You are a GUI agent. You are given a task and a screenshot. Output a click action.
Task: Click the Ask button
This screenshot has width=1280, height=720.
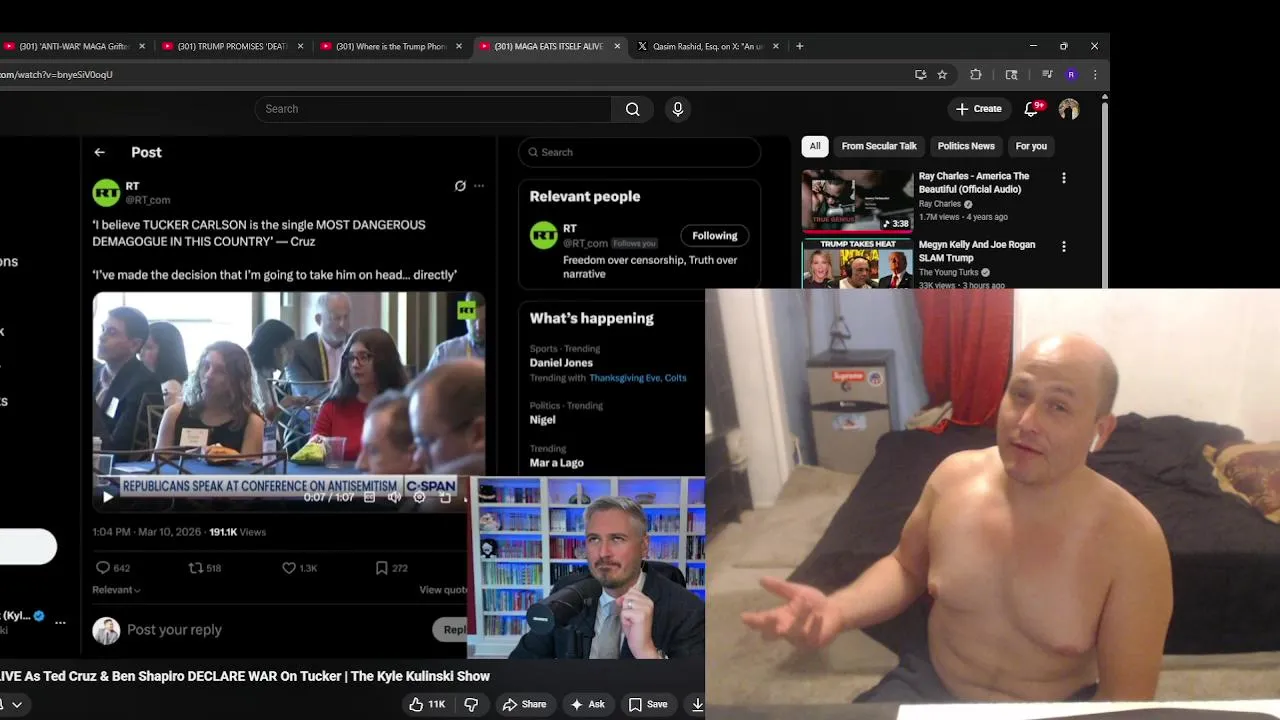click(x=587, y=704)
